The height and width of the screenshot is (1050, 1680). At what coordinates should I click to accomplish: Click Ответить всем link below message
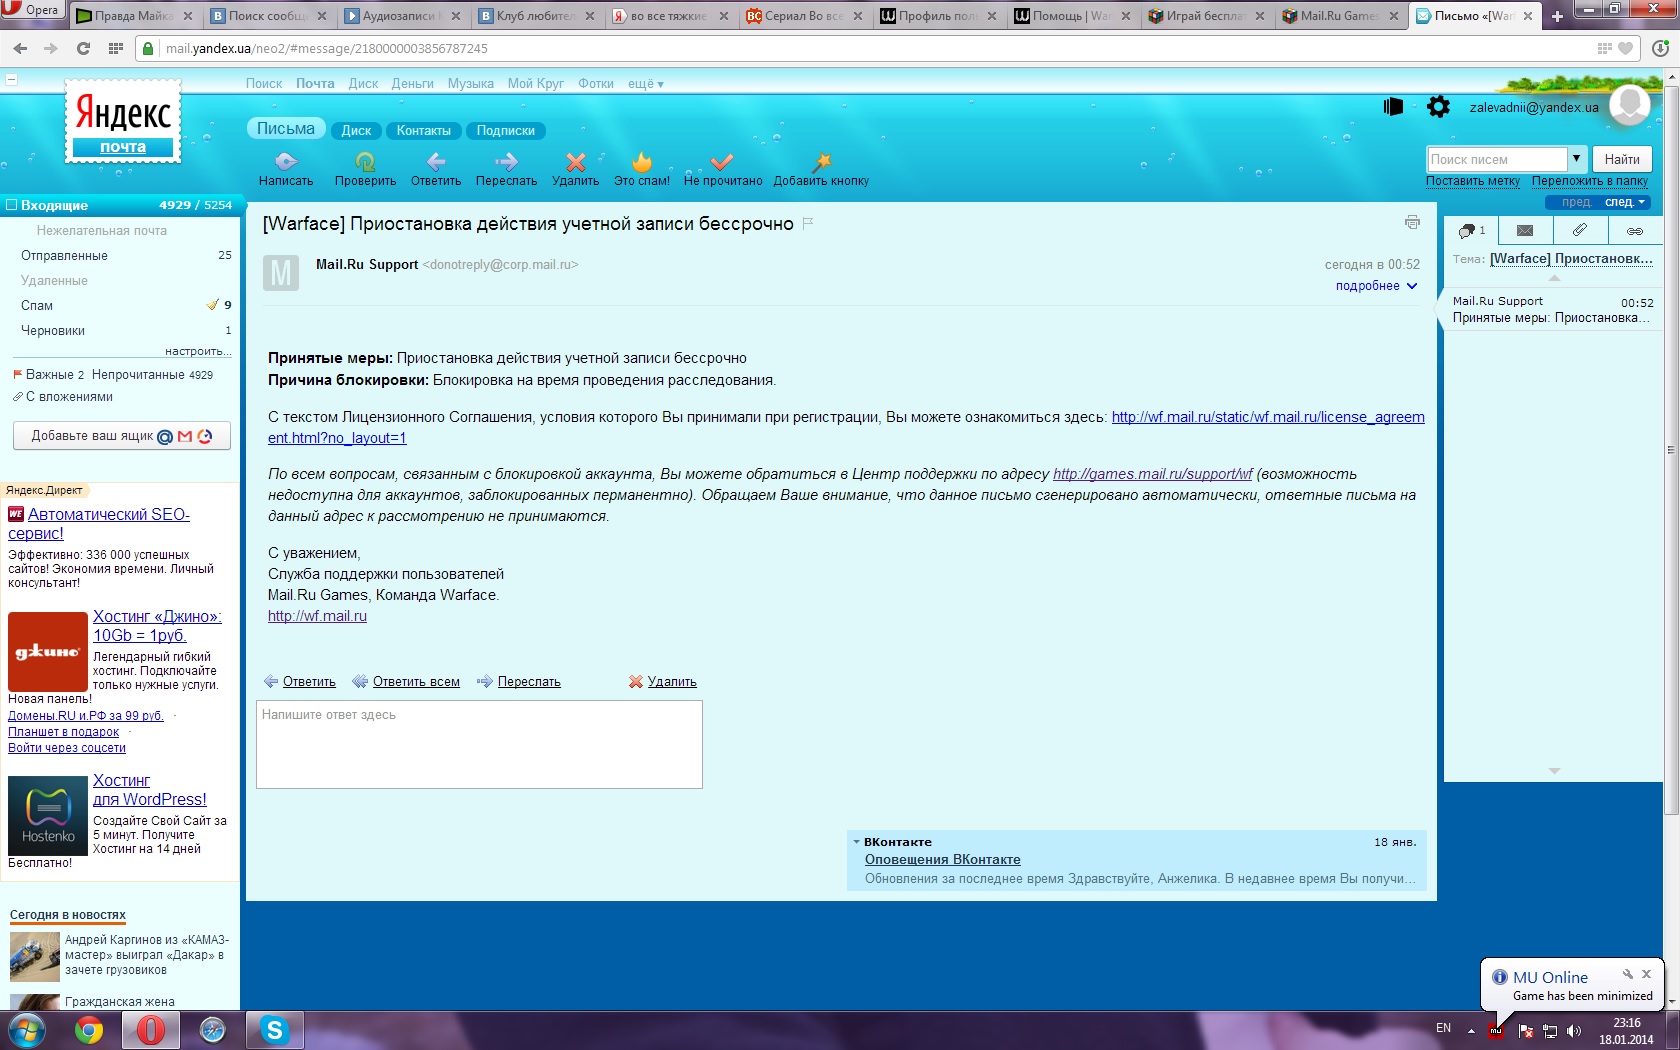(416, 682)
